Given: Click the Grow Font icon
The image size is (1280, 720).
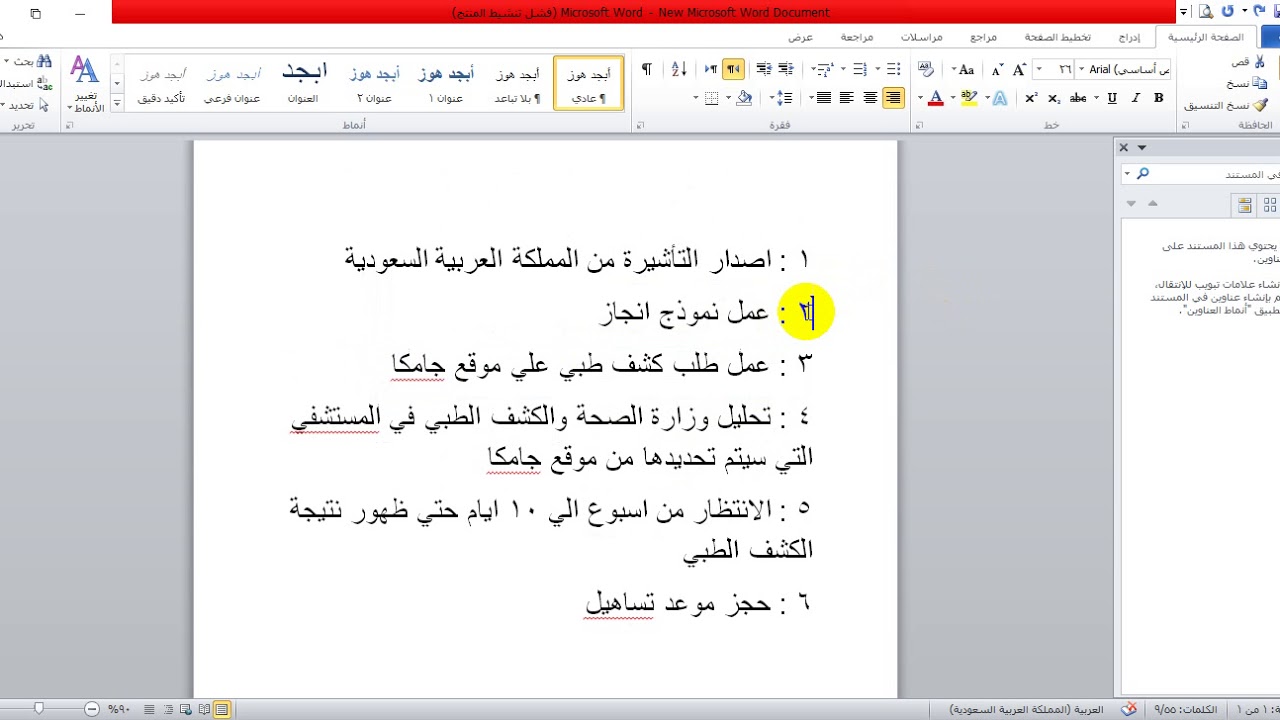Looking at the screenshot, I should click(1019, 70).
